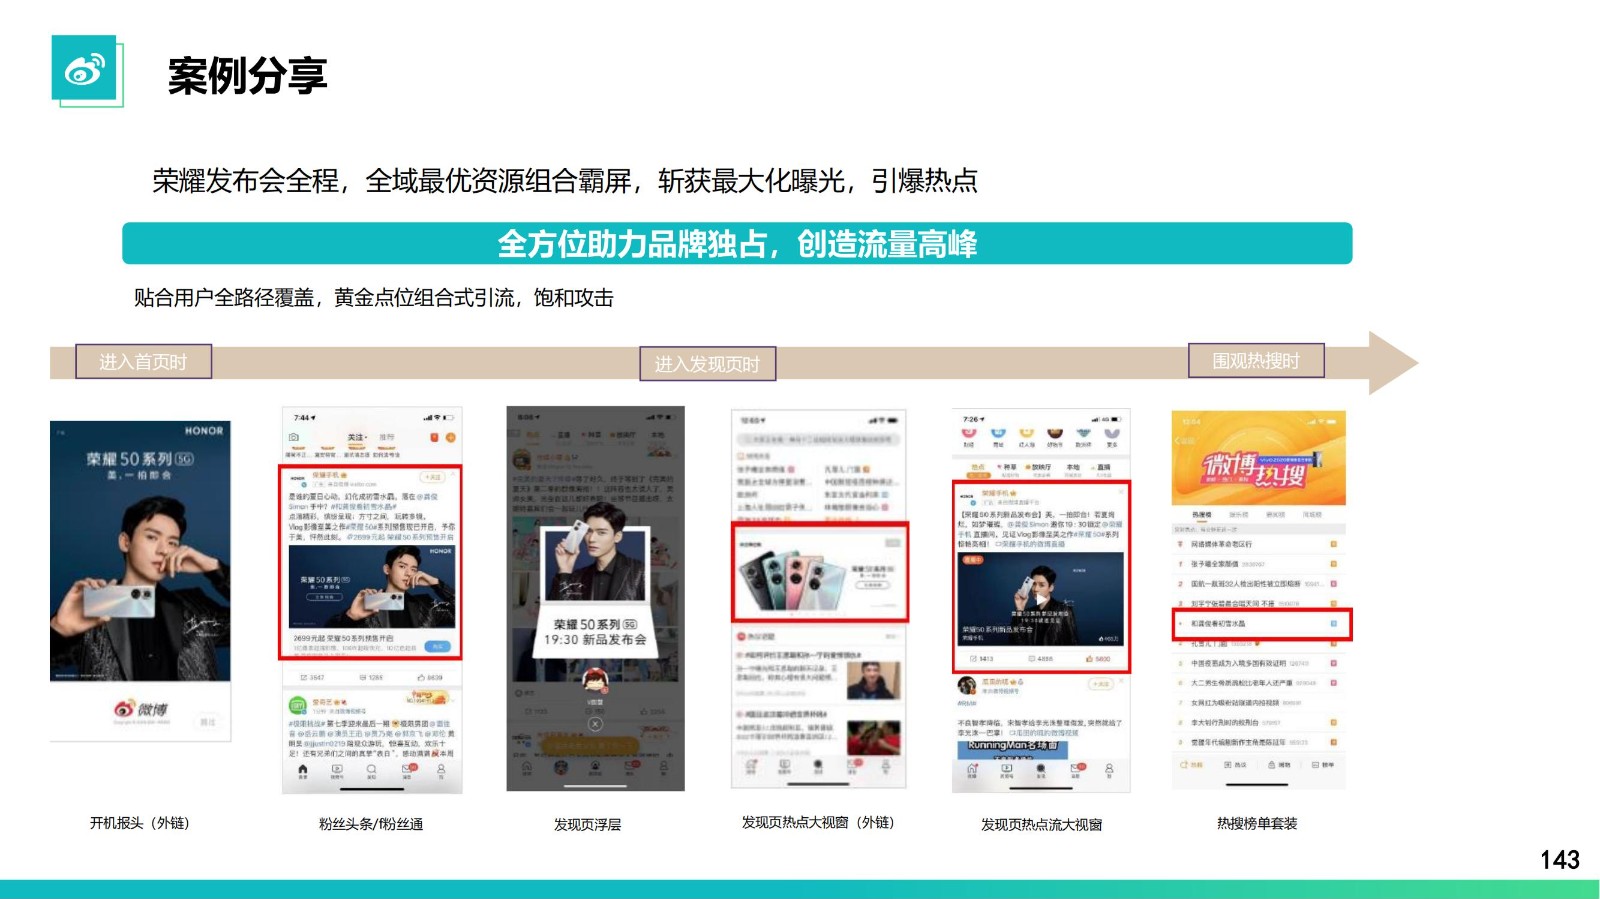Open the 荣耀50系列 19:30 新品发布会 popup card
Viewport: 1600px width, 899px height.
596,594
